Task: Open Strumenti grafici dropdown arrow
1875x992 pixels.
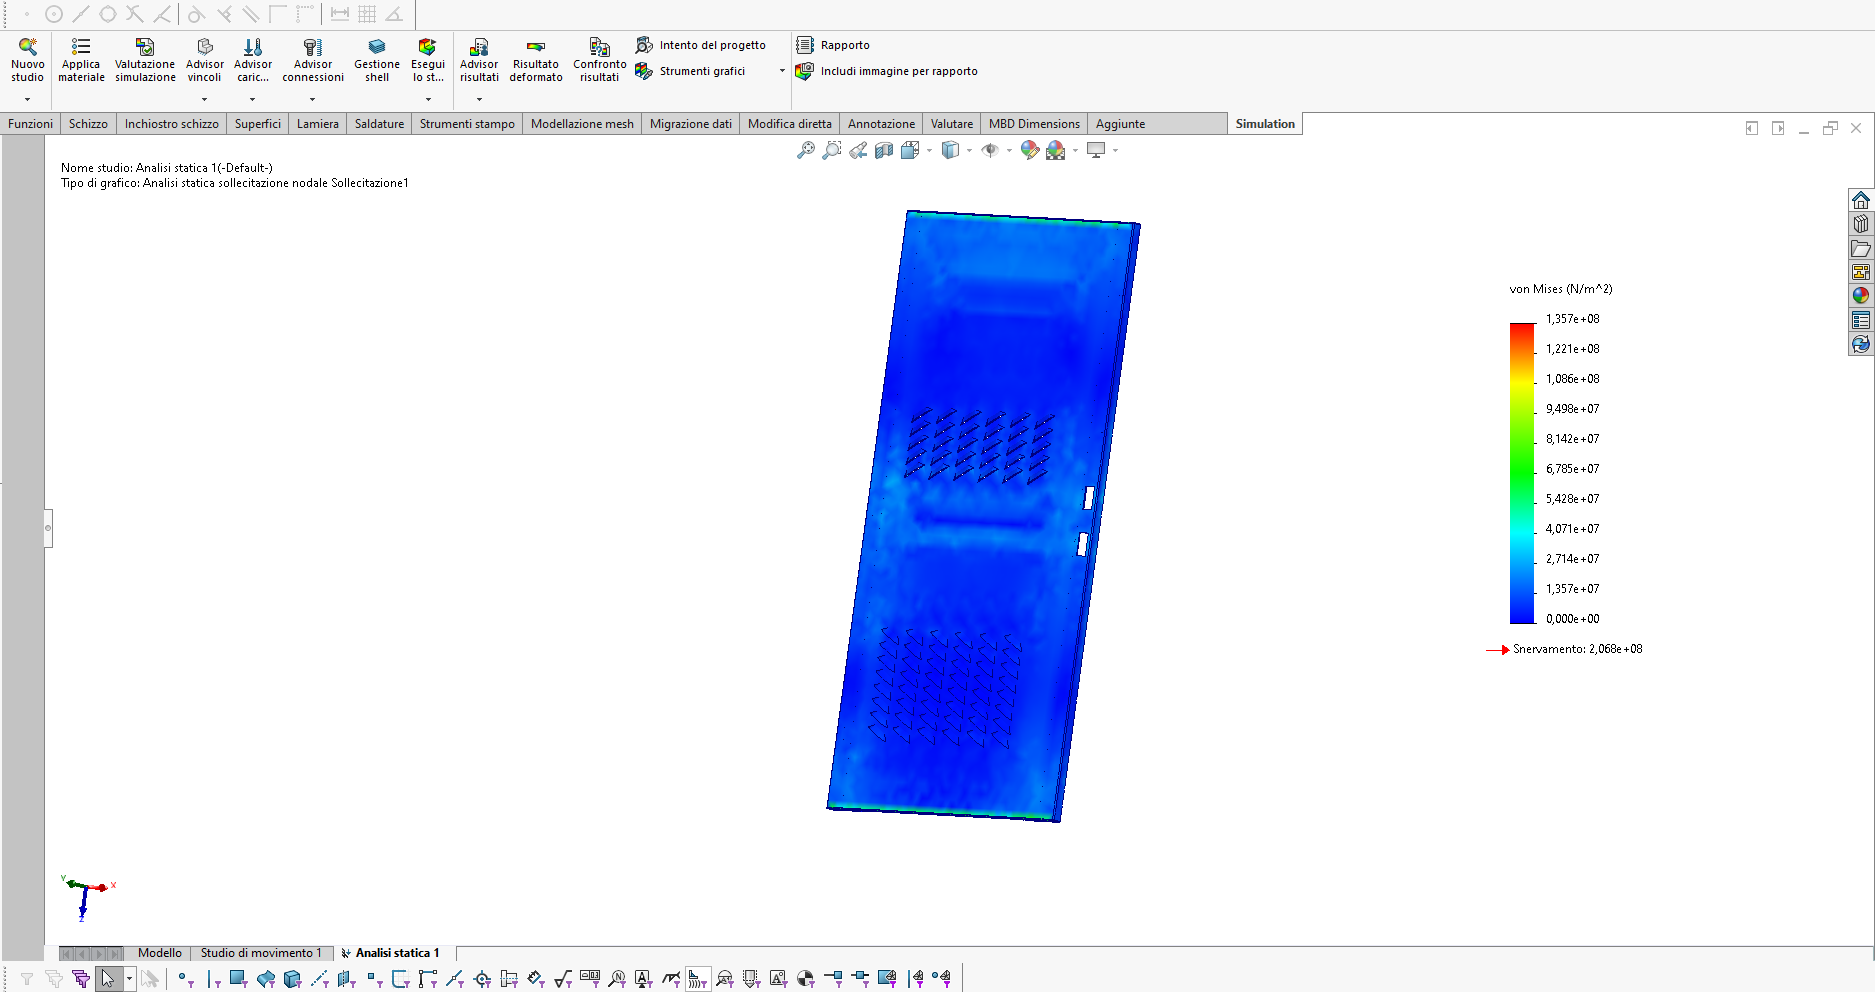Action: tap(782, 71)
